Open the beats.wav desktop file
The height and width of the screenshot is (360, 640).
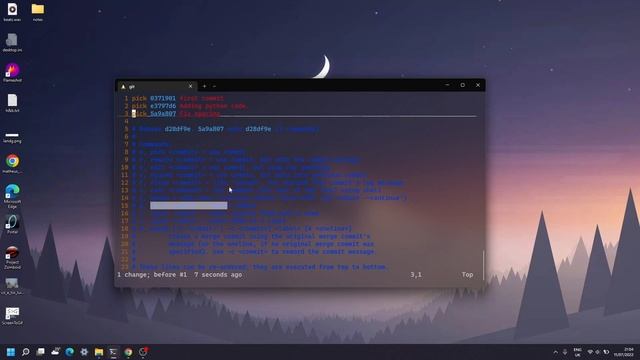(x=12, y=12)
